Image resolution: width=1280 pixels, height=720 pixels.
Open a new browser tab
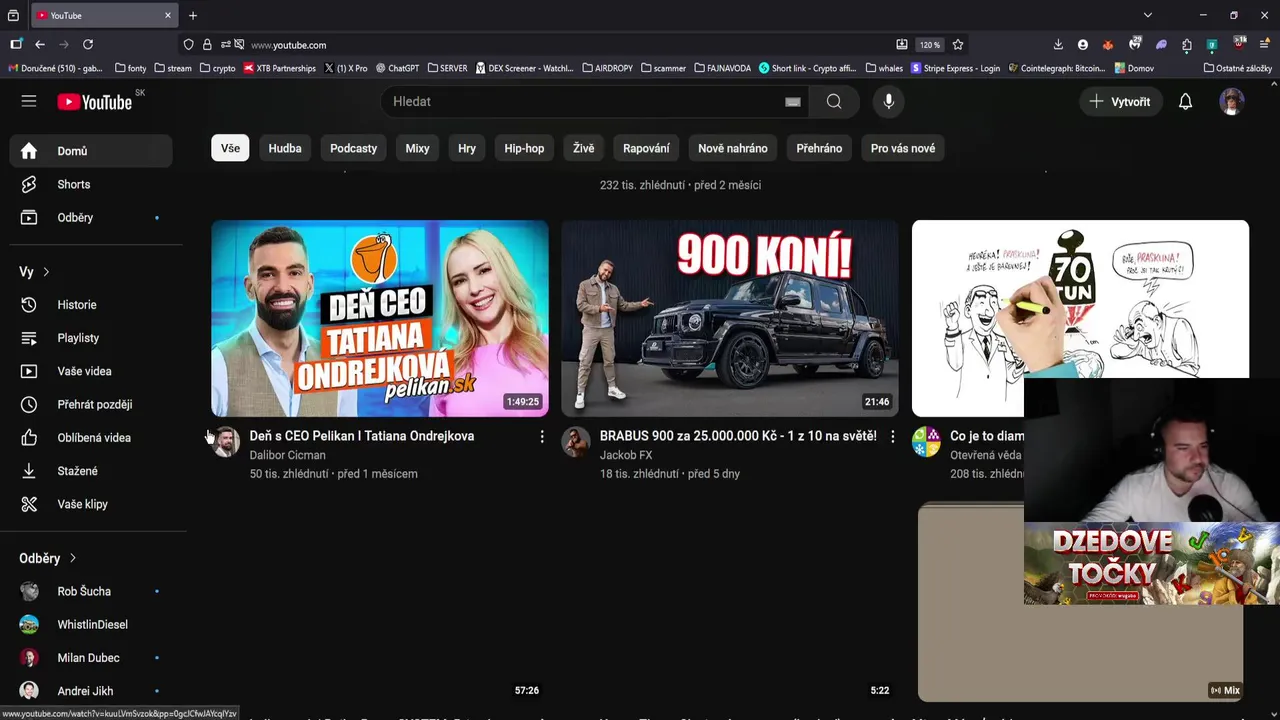click(193, 15)
